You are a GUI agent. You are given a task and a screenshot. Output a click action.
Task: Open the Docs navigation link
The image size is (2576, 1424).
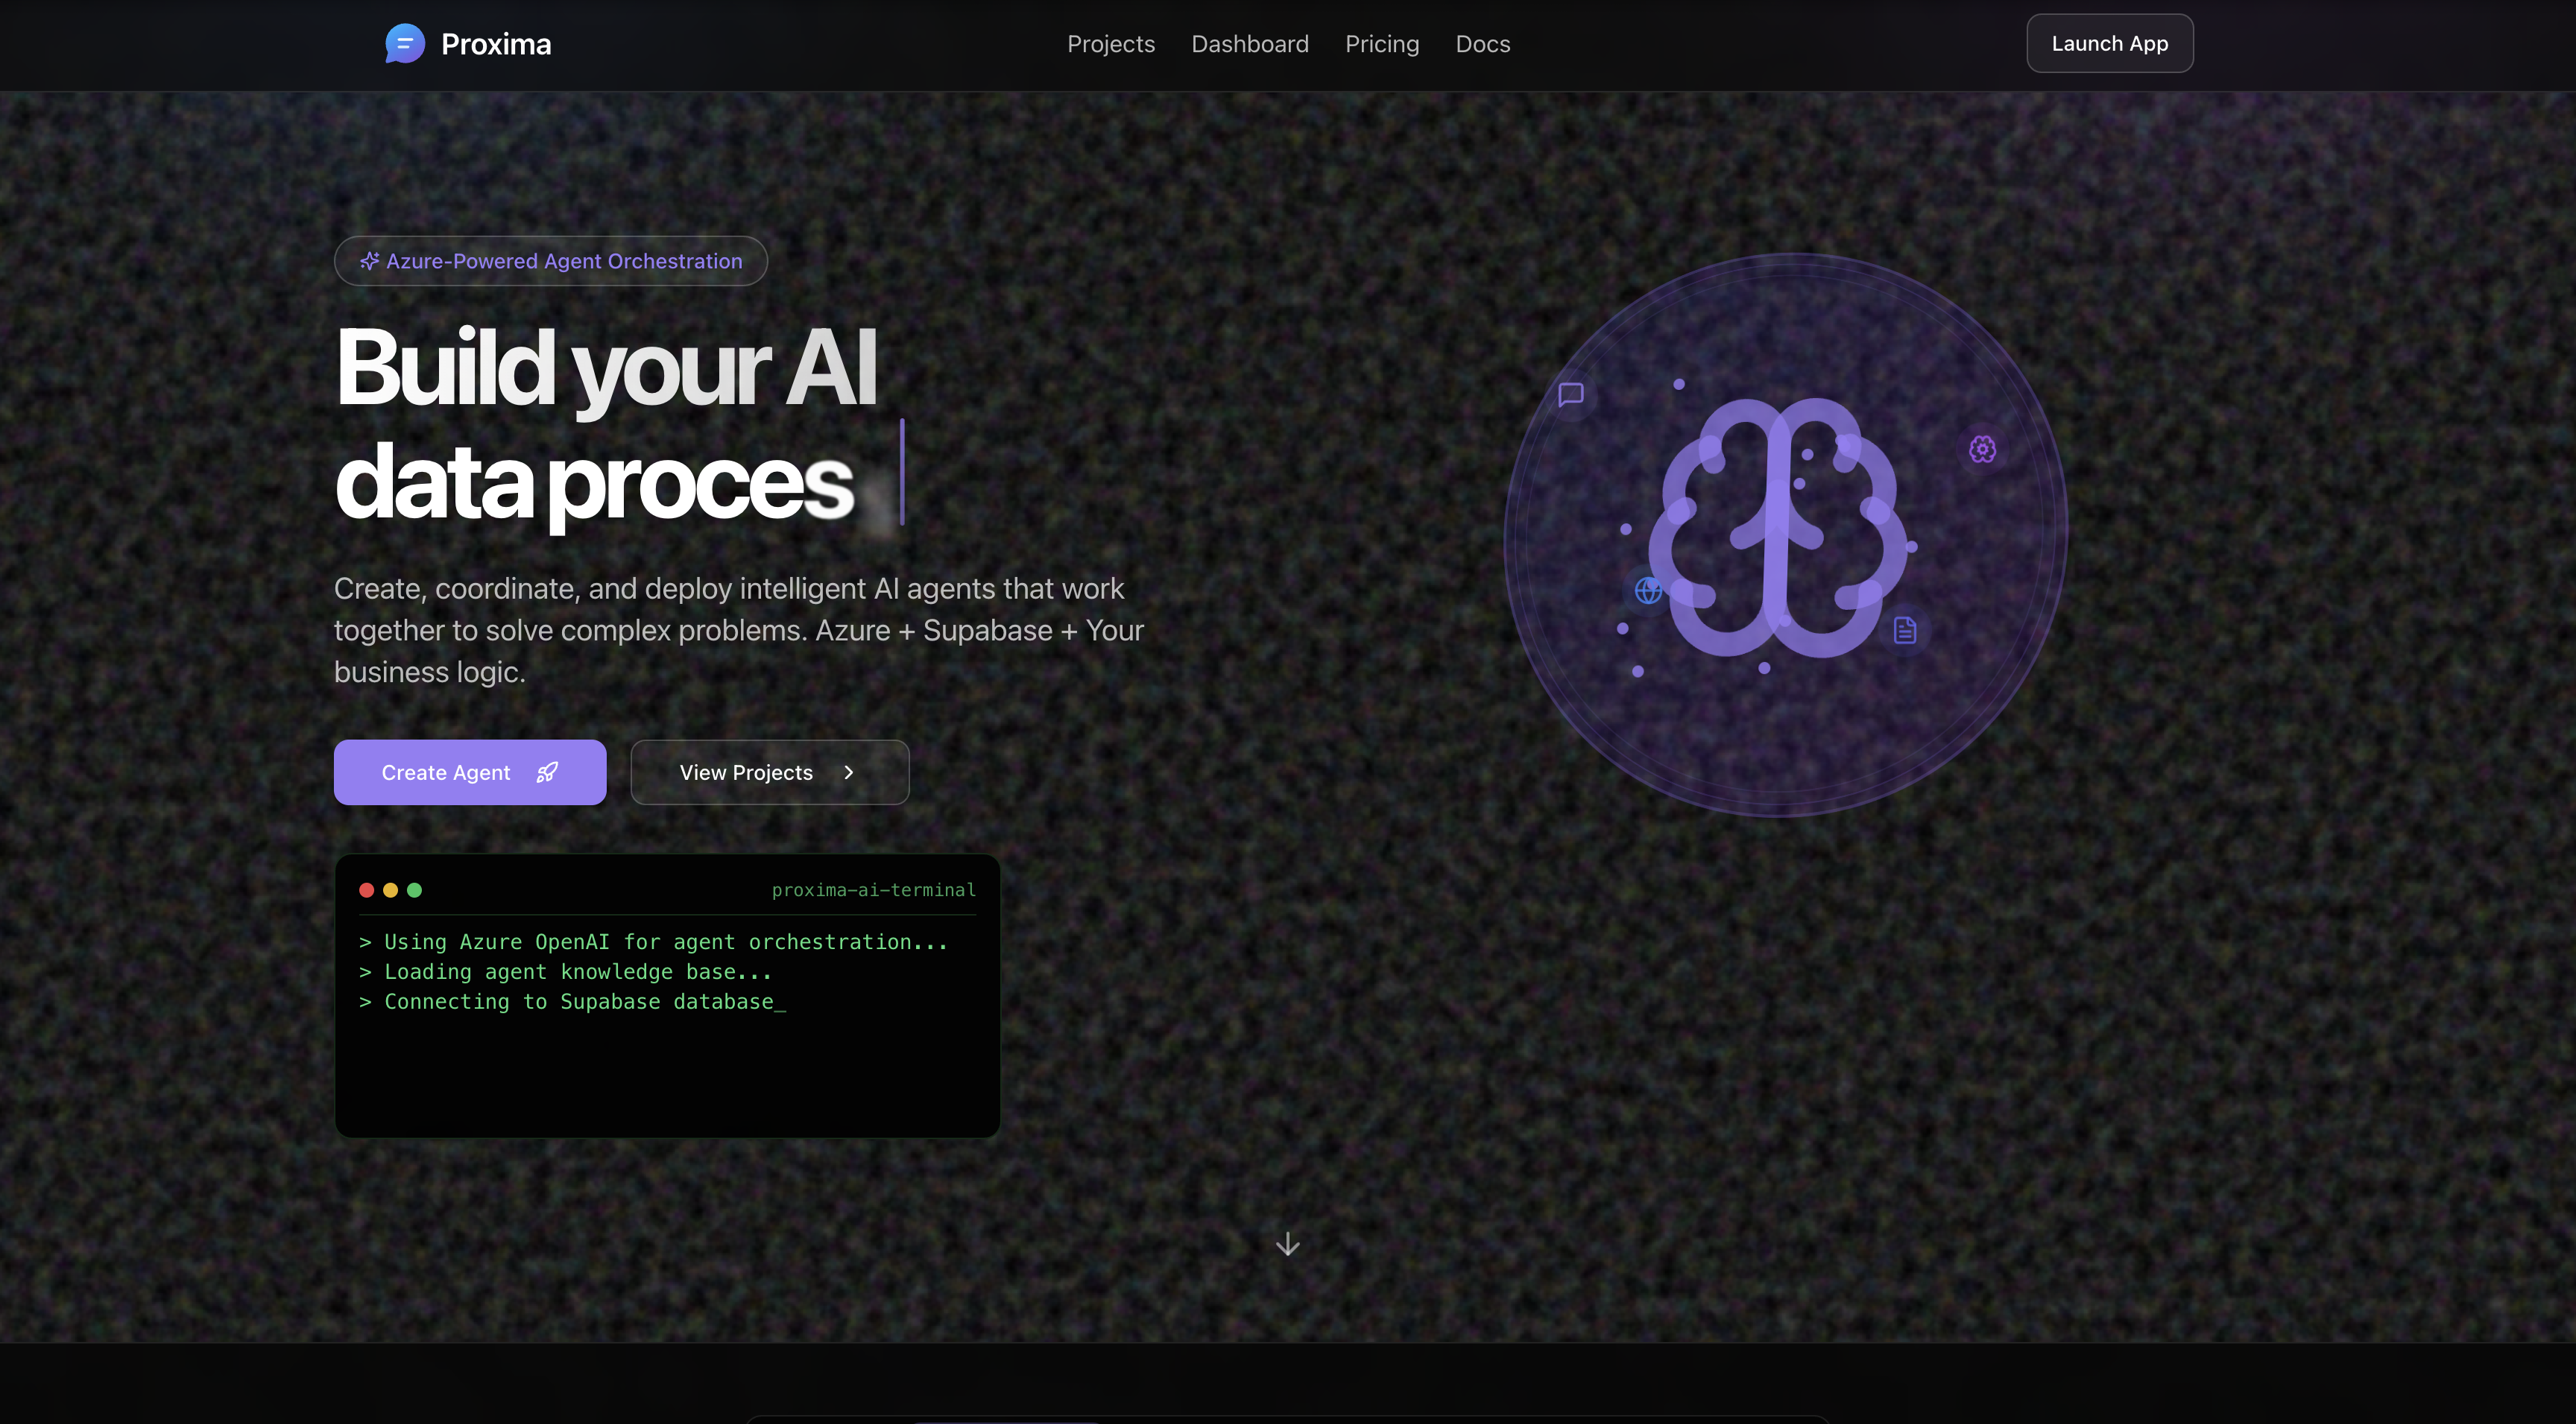point(1482,44)
